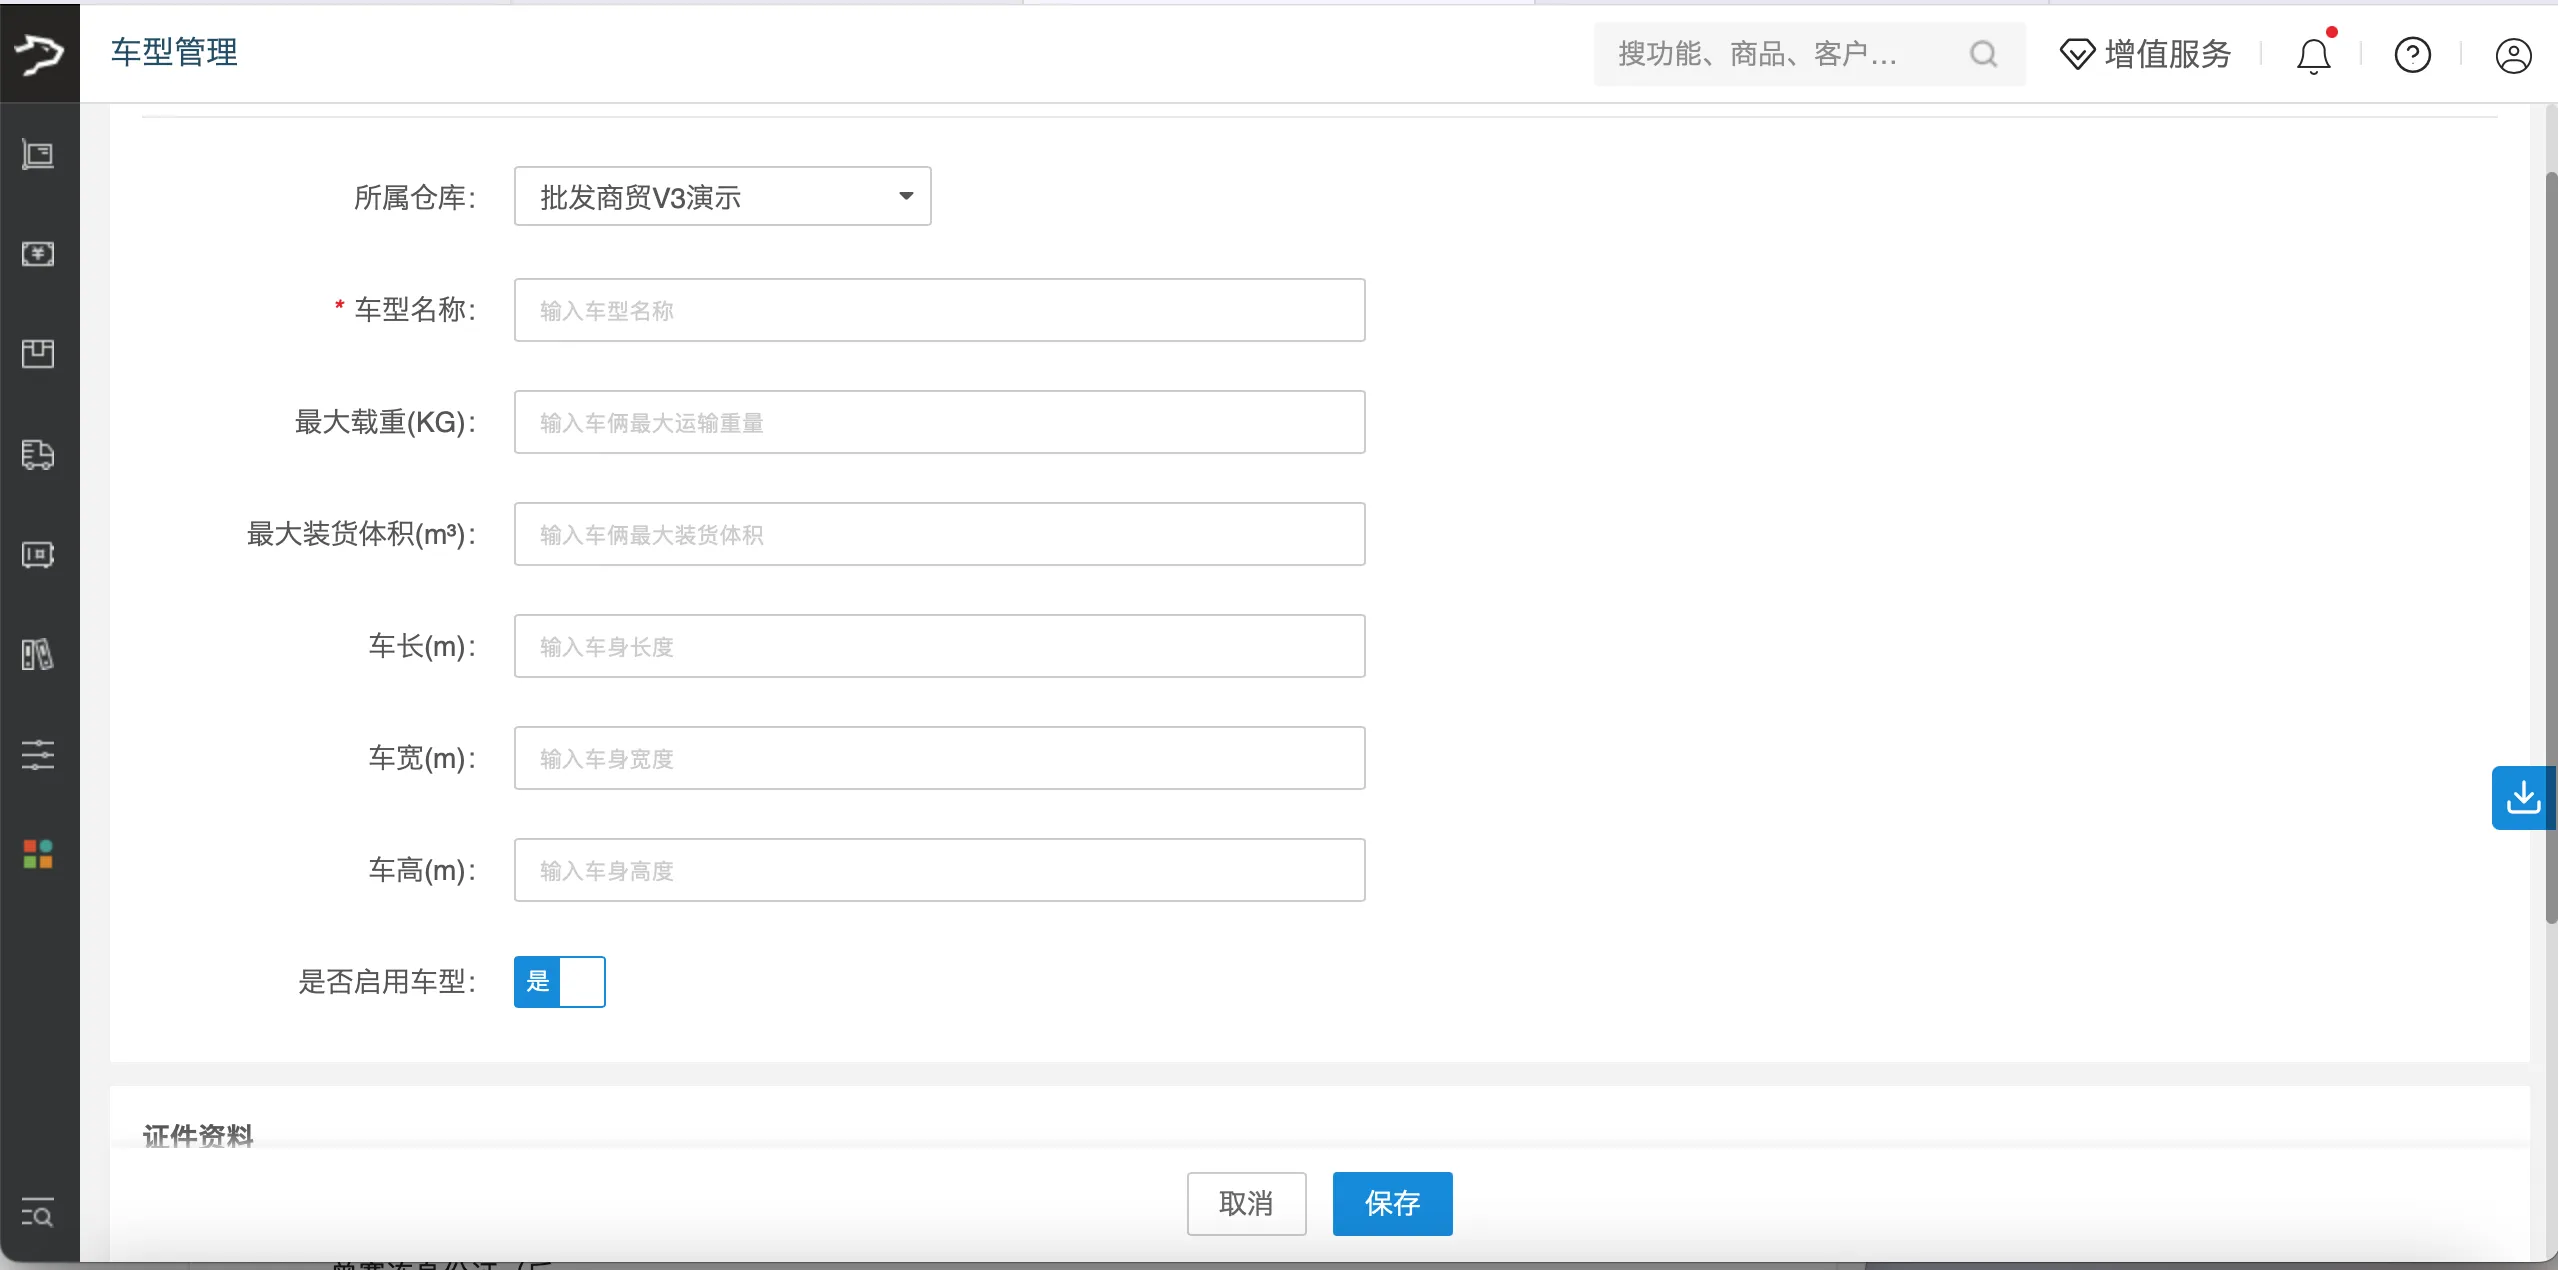Click the 车型名称 name input field

tap(938, 310)
